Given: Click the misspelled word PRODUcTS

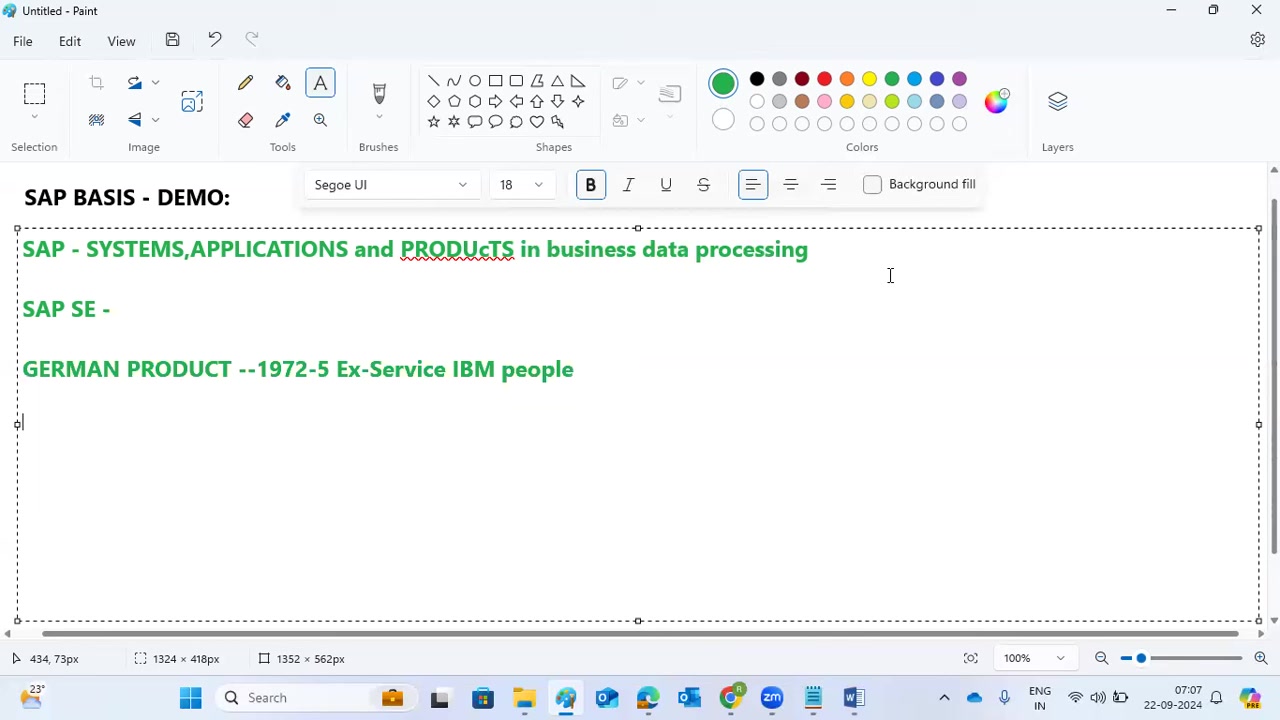Looking at the screenshot, I should click(457, 249).
